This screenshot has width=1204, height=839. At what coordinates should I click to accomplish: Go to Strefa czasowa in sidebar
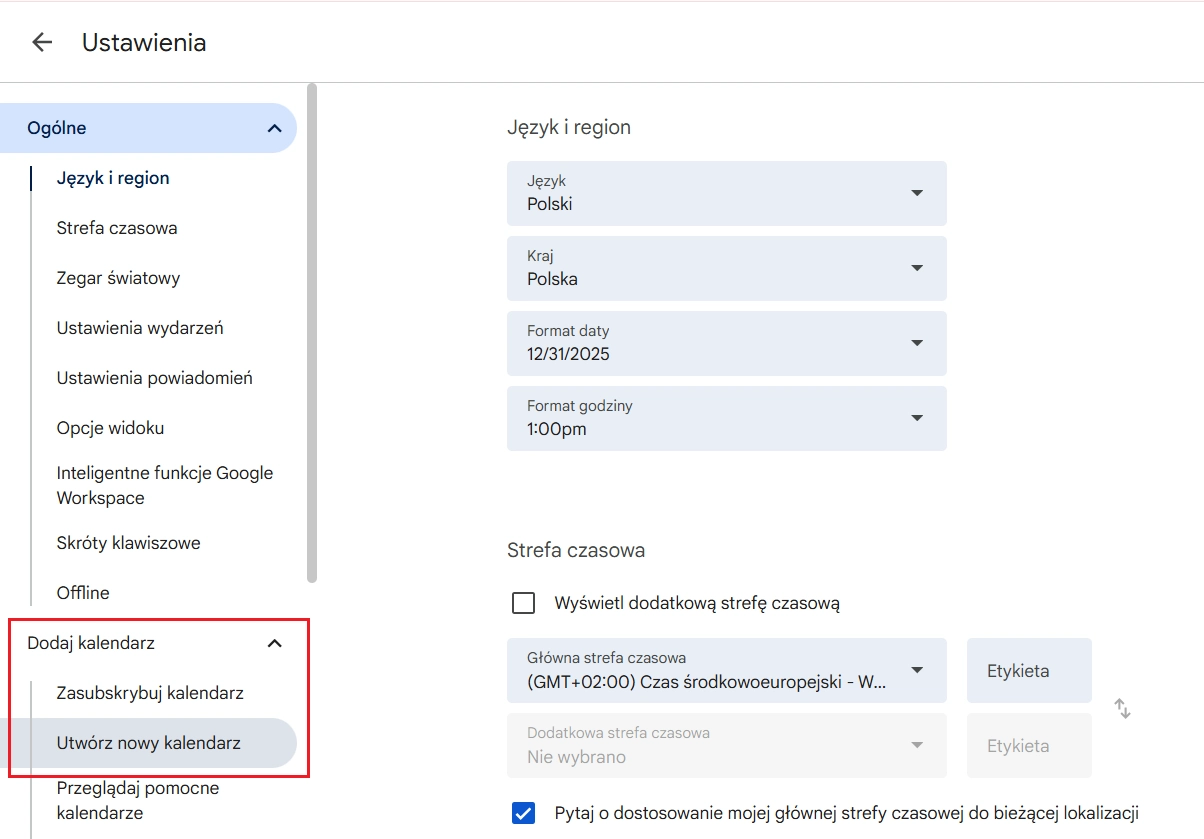[x=117, y=228]
